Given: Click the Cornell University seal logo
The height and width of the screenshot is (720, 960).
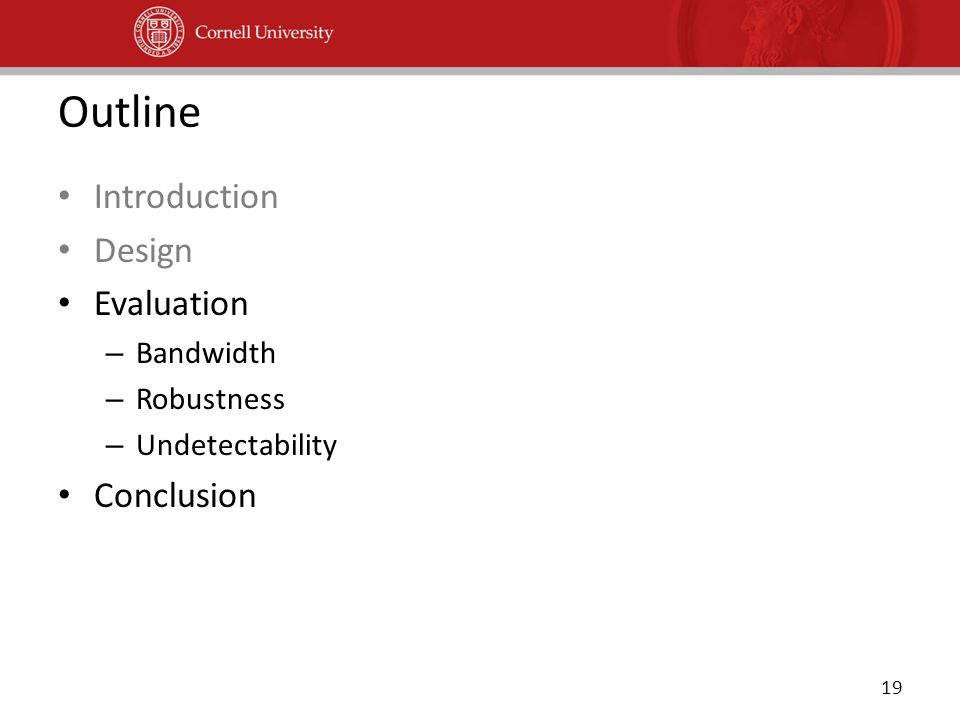Looking at the screenshot, I should (159, 32).
